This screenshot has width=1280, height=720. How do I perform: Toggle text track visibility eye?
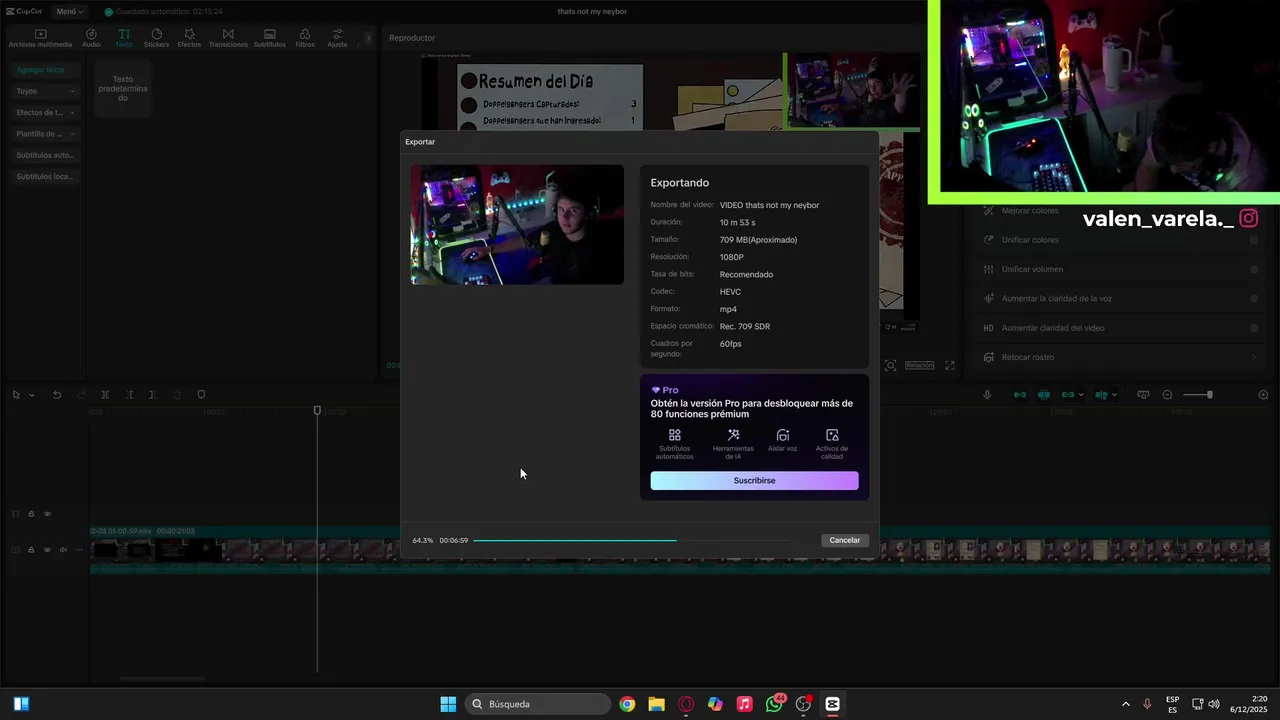47,514
